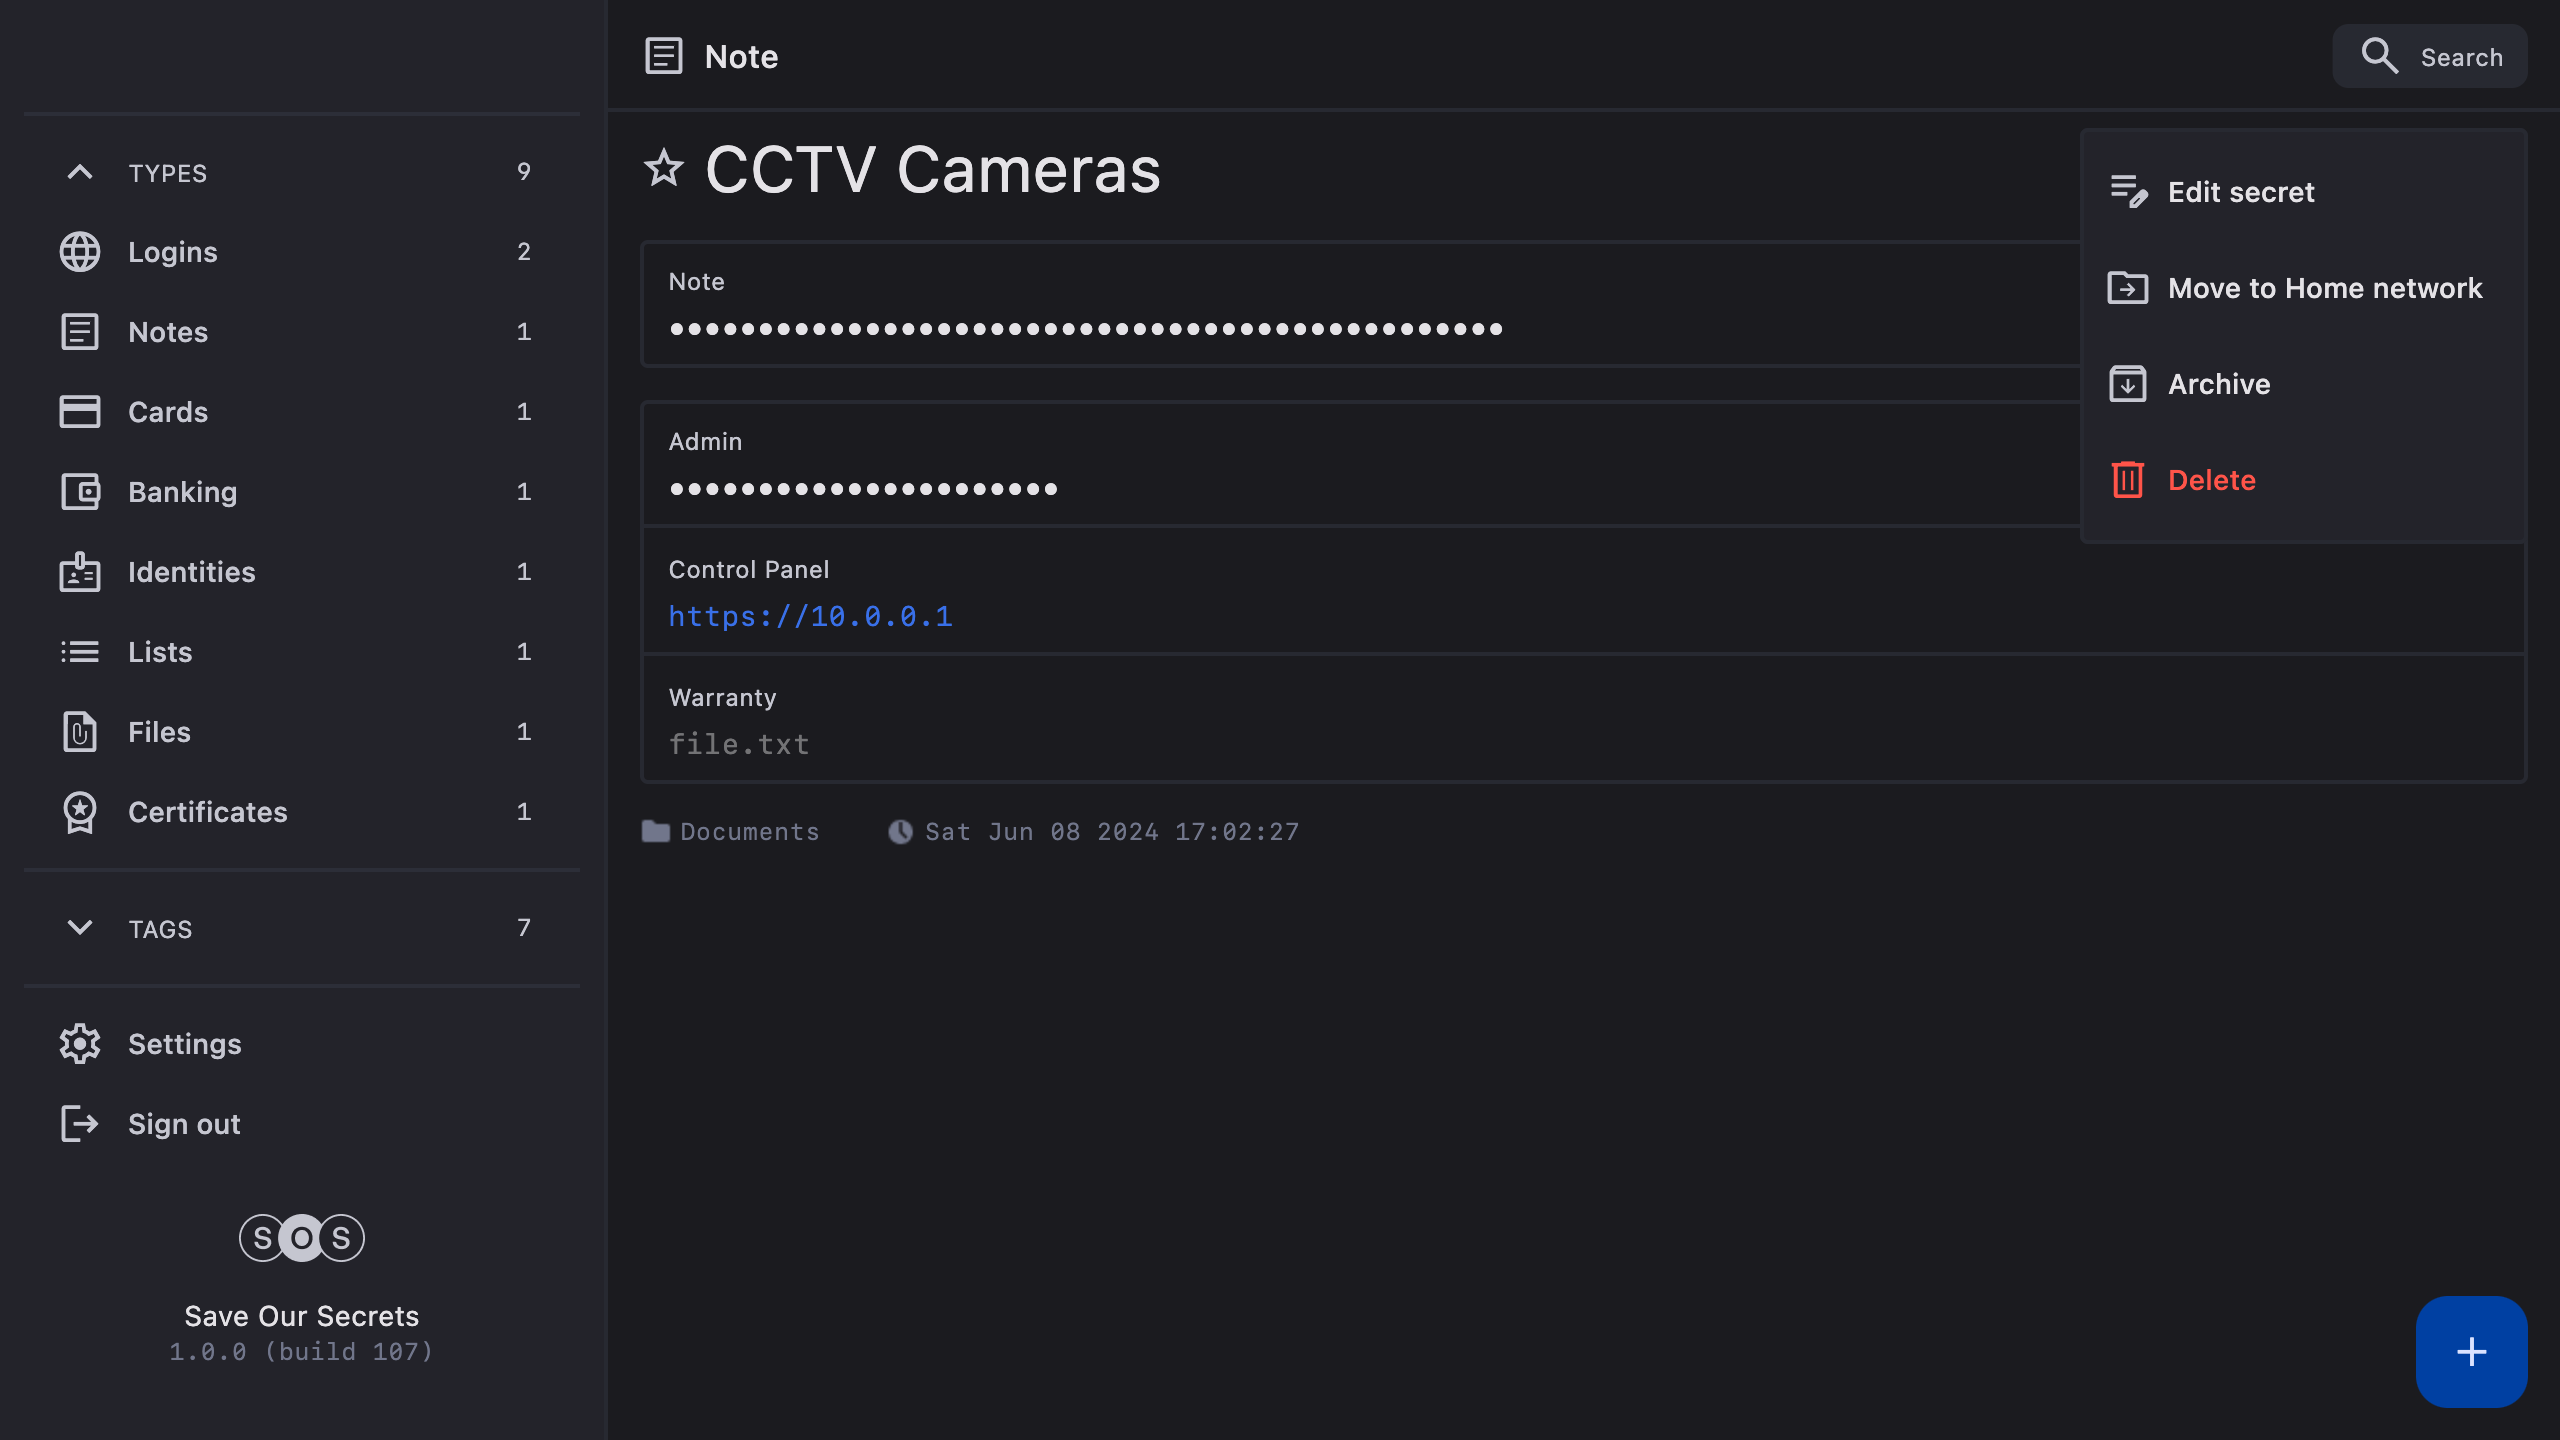This screenshot has width=2560, height=1440.
Task: Open the Warranty file.txt attachment
Action: tap(739, 744)
